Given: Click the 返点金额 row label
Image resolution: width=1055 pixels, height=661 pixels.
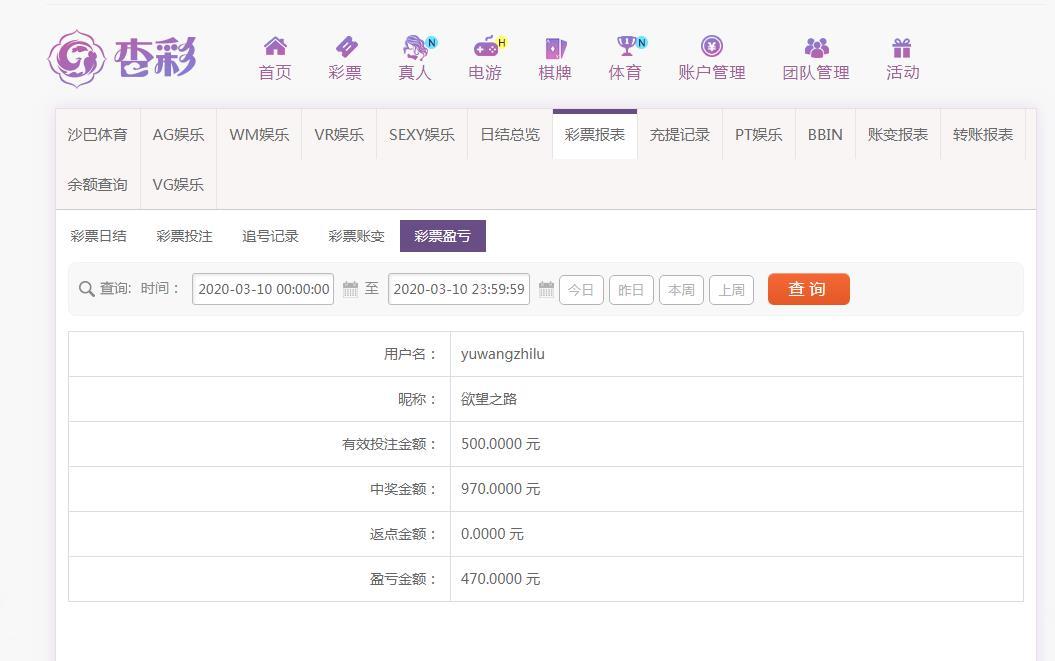Looking at the screenshot, I should (403, 534).
